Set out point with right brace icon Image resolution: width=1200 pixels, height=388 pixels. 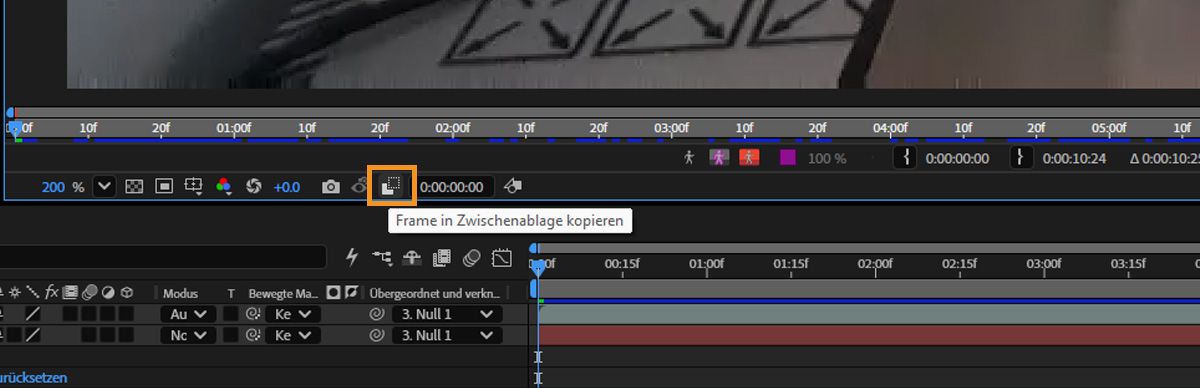(1021, 158)
